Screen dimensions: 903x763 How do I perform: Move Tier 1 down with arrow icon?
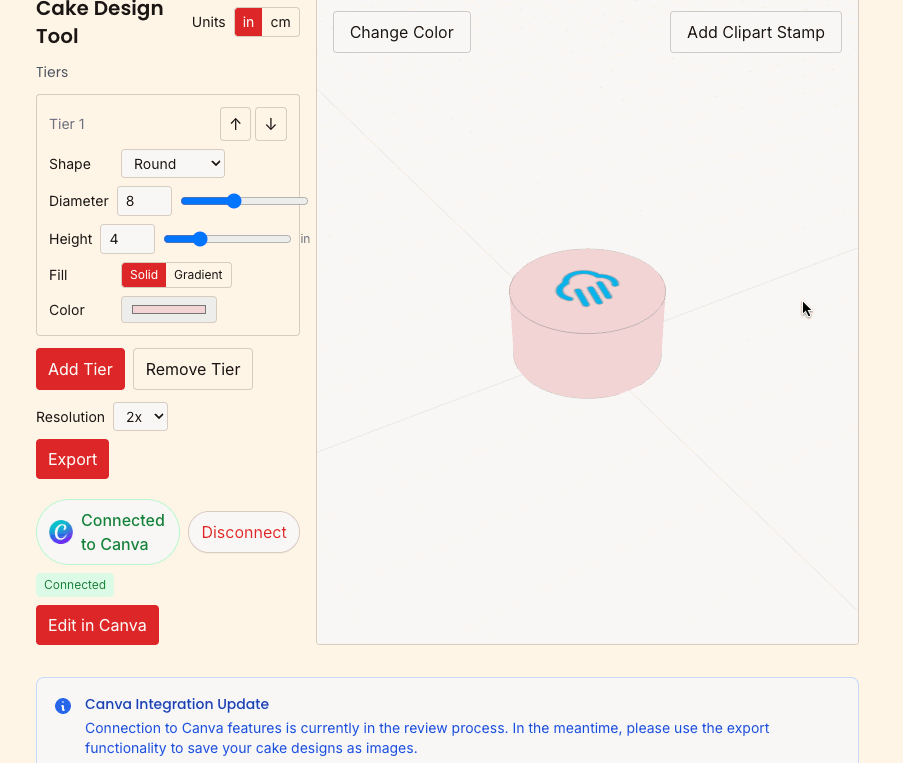pos(271,124)
